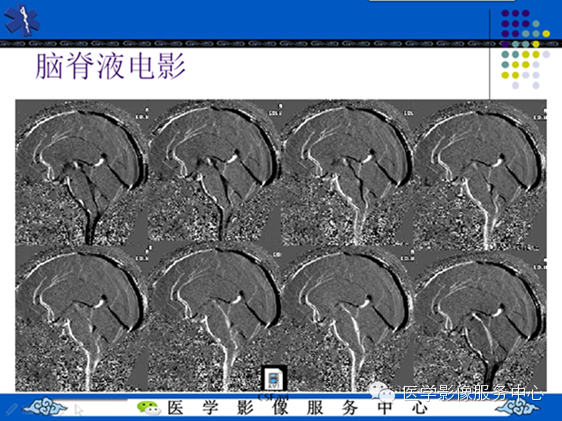Viewport: 562px width, 421px height.
Task: Click the CSF.avi file name label
Action: (273, 397)
